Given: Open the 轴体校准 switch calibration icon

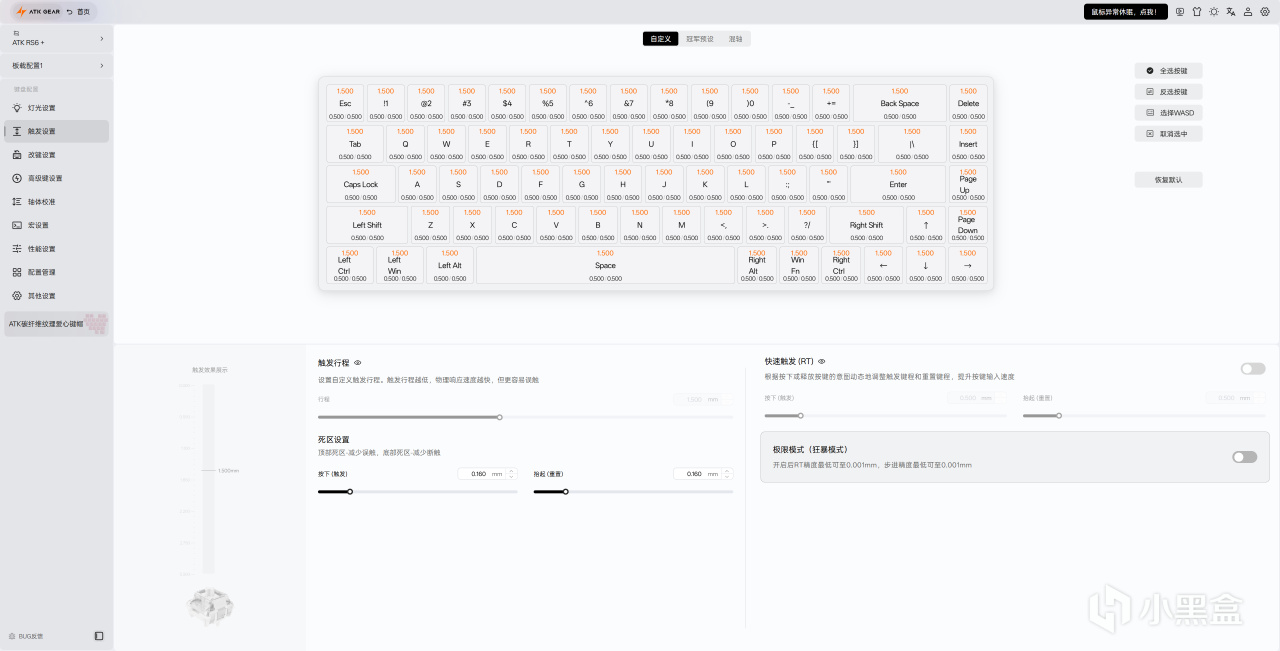Looking at the screenshot, I should click(x=17, y=202).
